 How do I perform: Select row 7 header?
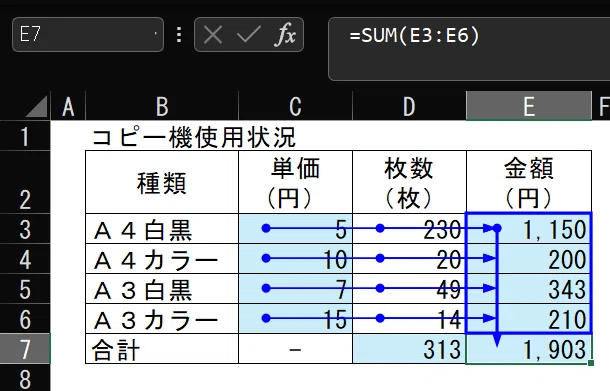tap(25, 349)
